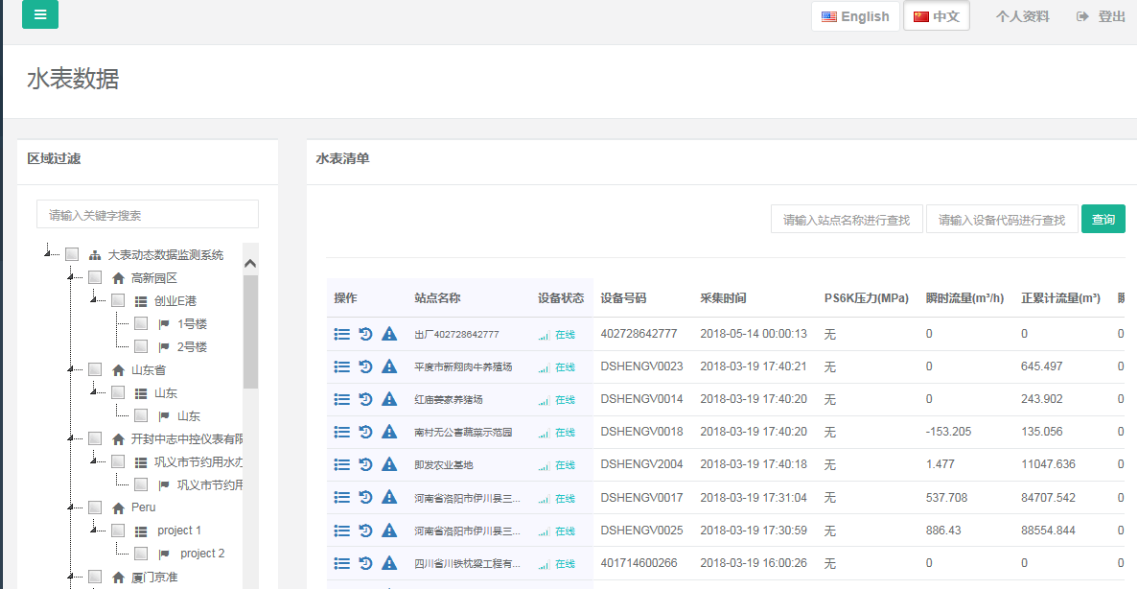The width and height of the screenshot is (1137, 589).
Task: Switch language to English
Action: tap(855, 16)
